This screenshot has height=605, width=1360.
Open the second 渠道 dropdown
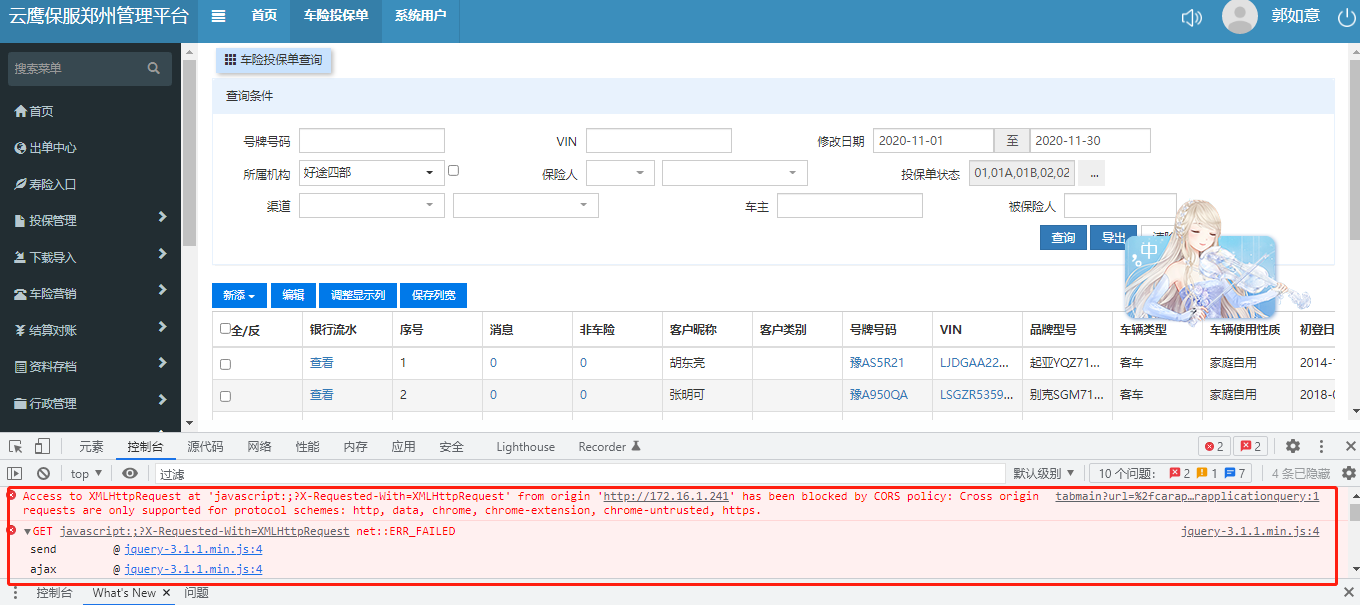526,205
